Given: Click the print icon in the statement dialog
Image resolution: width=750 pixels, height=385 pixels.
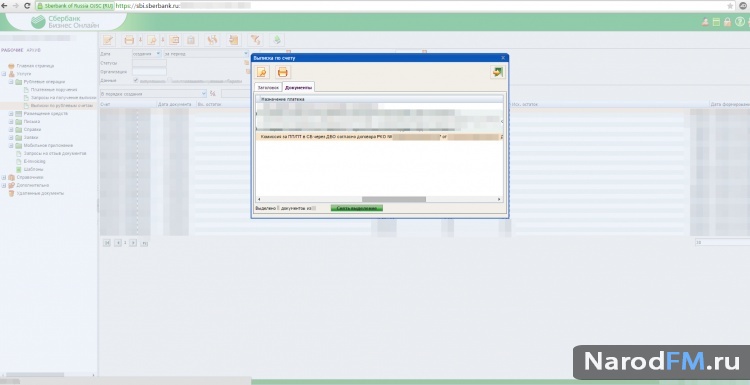Looking at the screenshot, I should pos(283,73).
